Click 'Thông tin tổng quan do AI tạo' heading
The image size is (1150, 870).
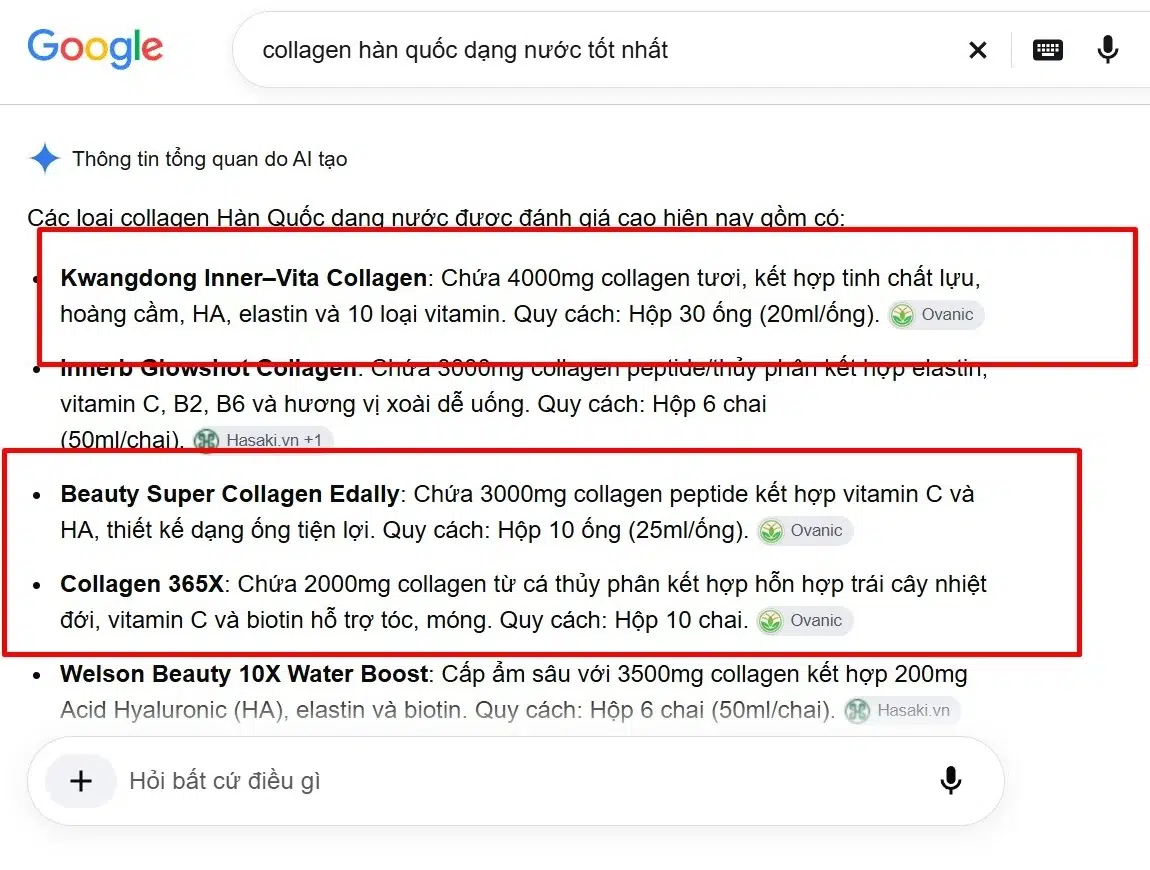coord(210,159)
